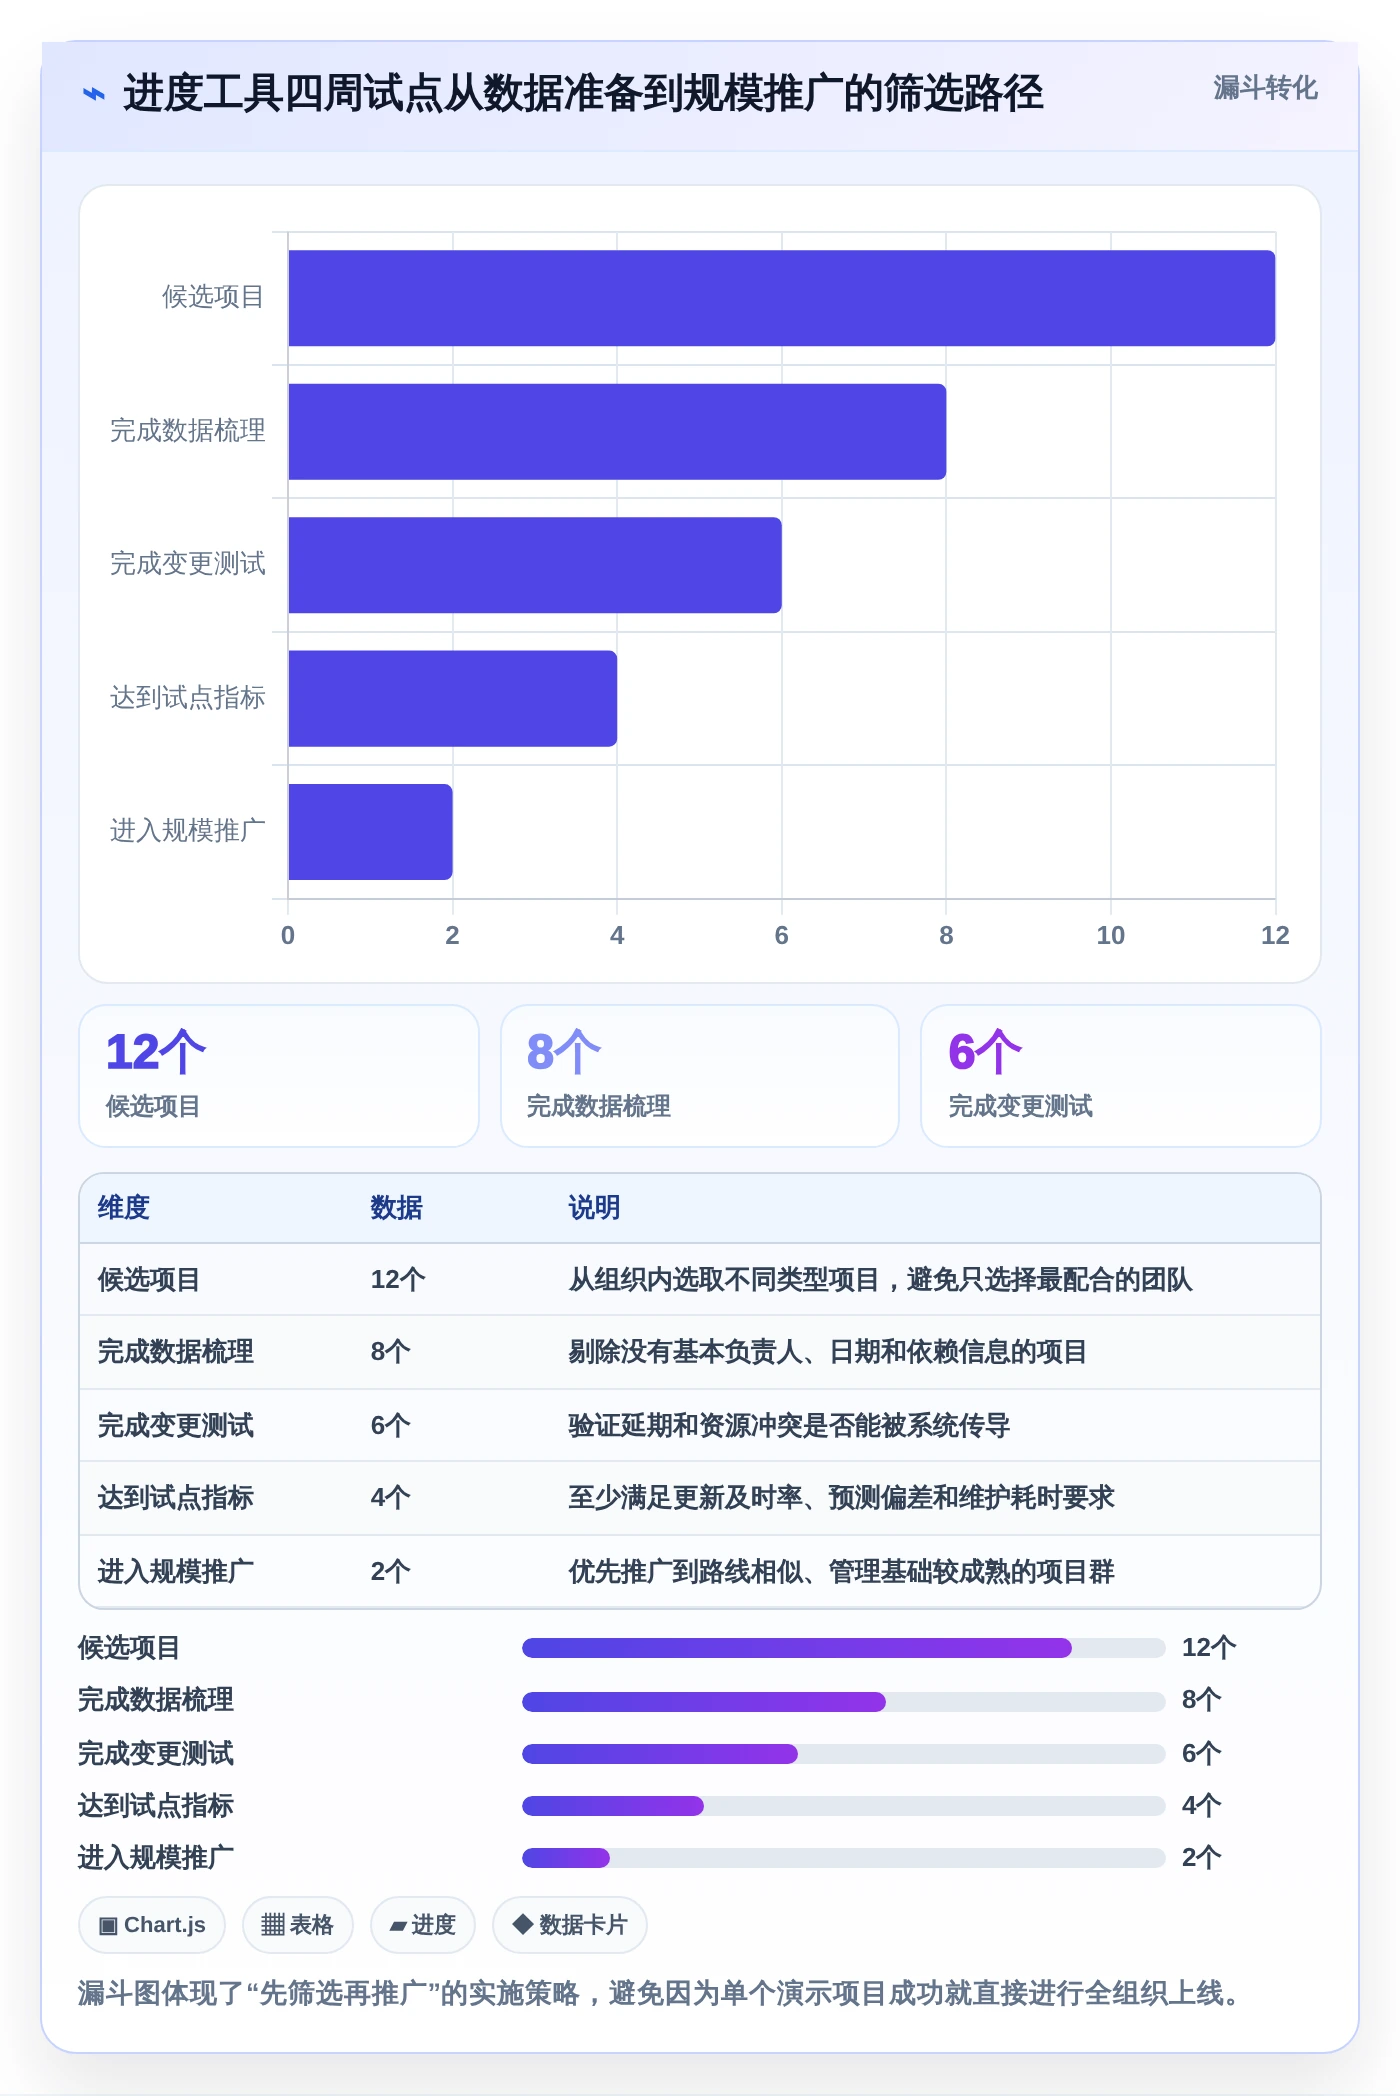Image resolution: width=1400 pixels, height=2096 pixels.
Task: Click the 数据 column header
Action: 396,1208
